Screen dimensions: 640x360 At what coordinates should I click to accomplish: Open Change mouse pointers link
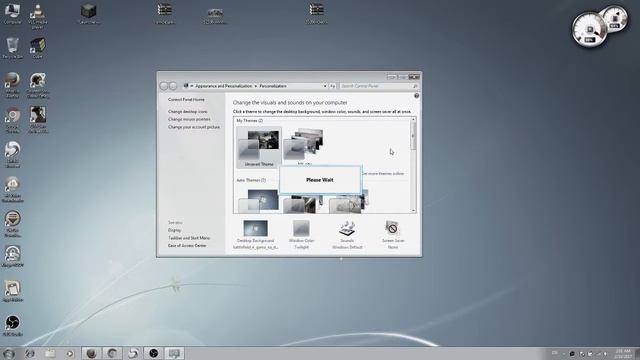189,119
